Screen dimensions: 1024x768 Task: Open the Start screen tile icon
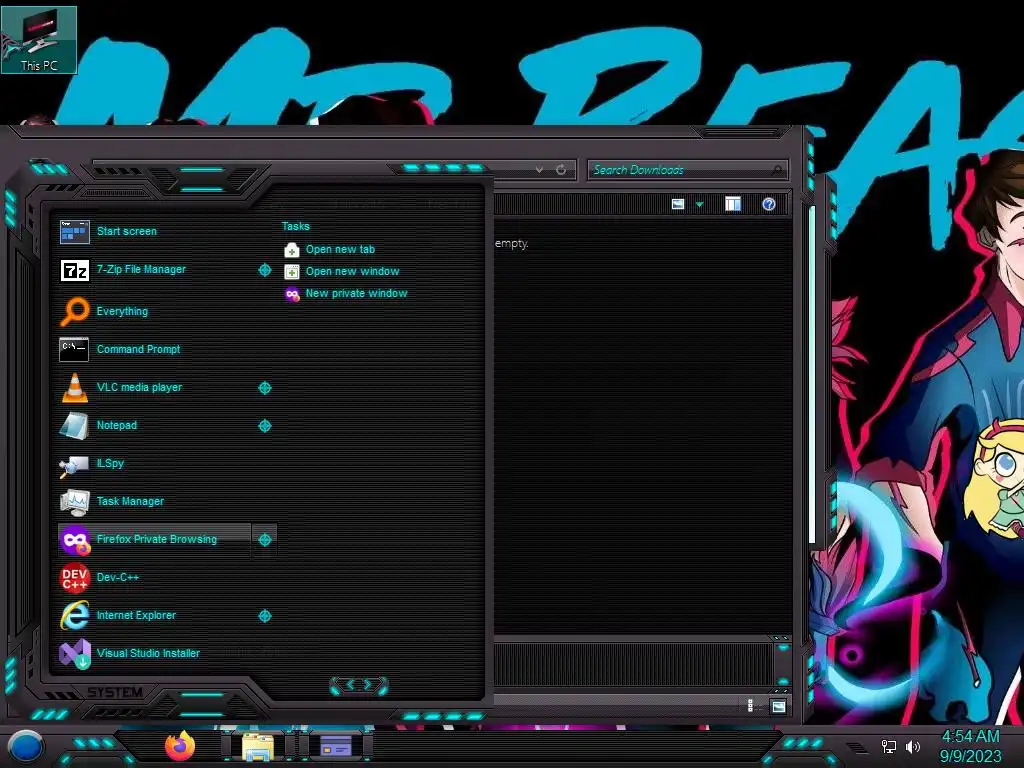point(74,231)
